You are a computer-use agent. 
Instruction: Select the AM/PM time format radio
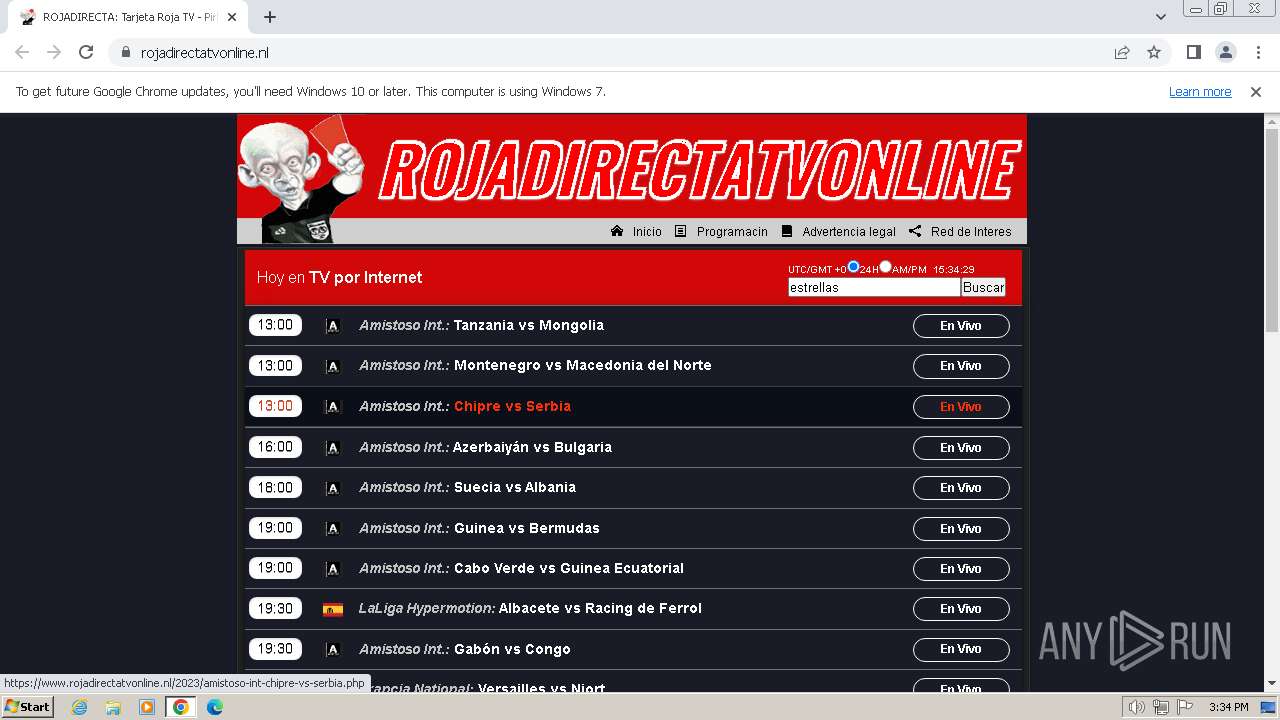[885, 267]
